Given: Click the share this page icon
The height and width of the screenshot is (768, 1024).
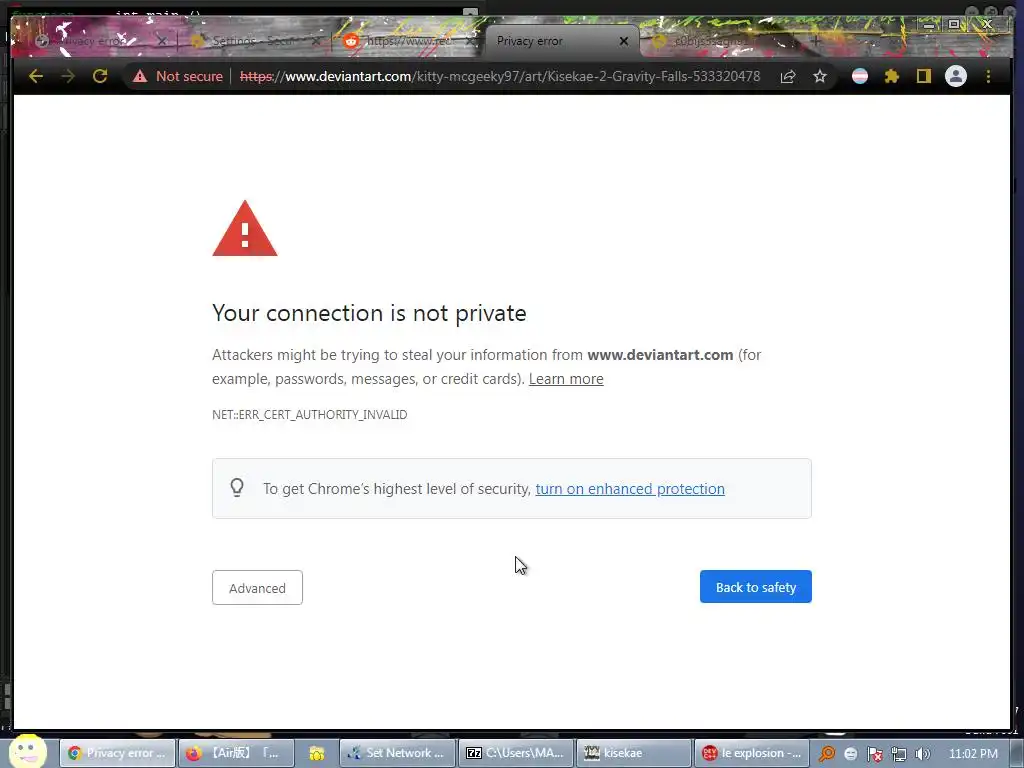Looking at the screenshot, I should pyautogui.click(x=788, y=76).
